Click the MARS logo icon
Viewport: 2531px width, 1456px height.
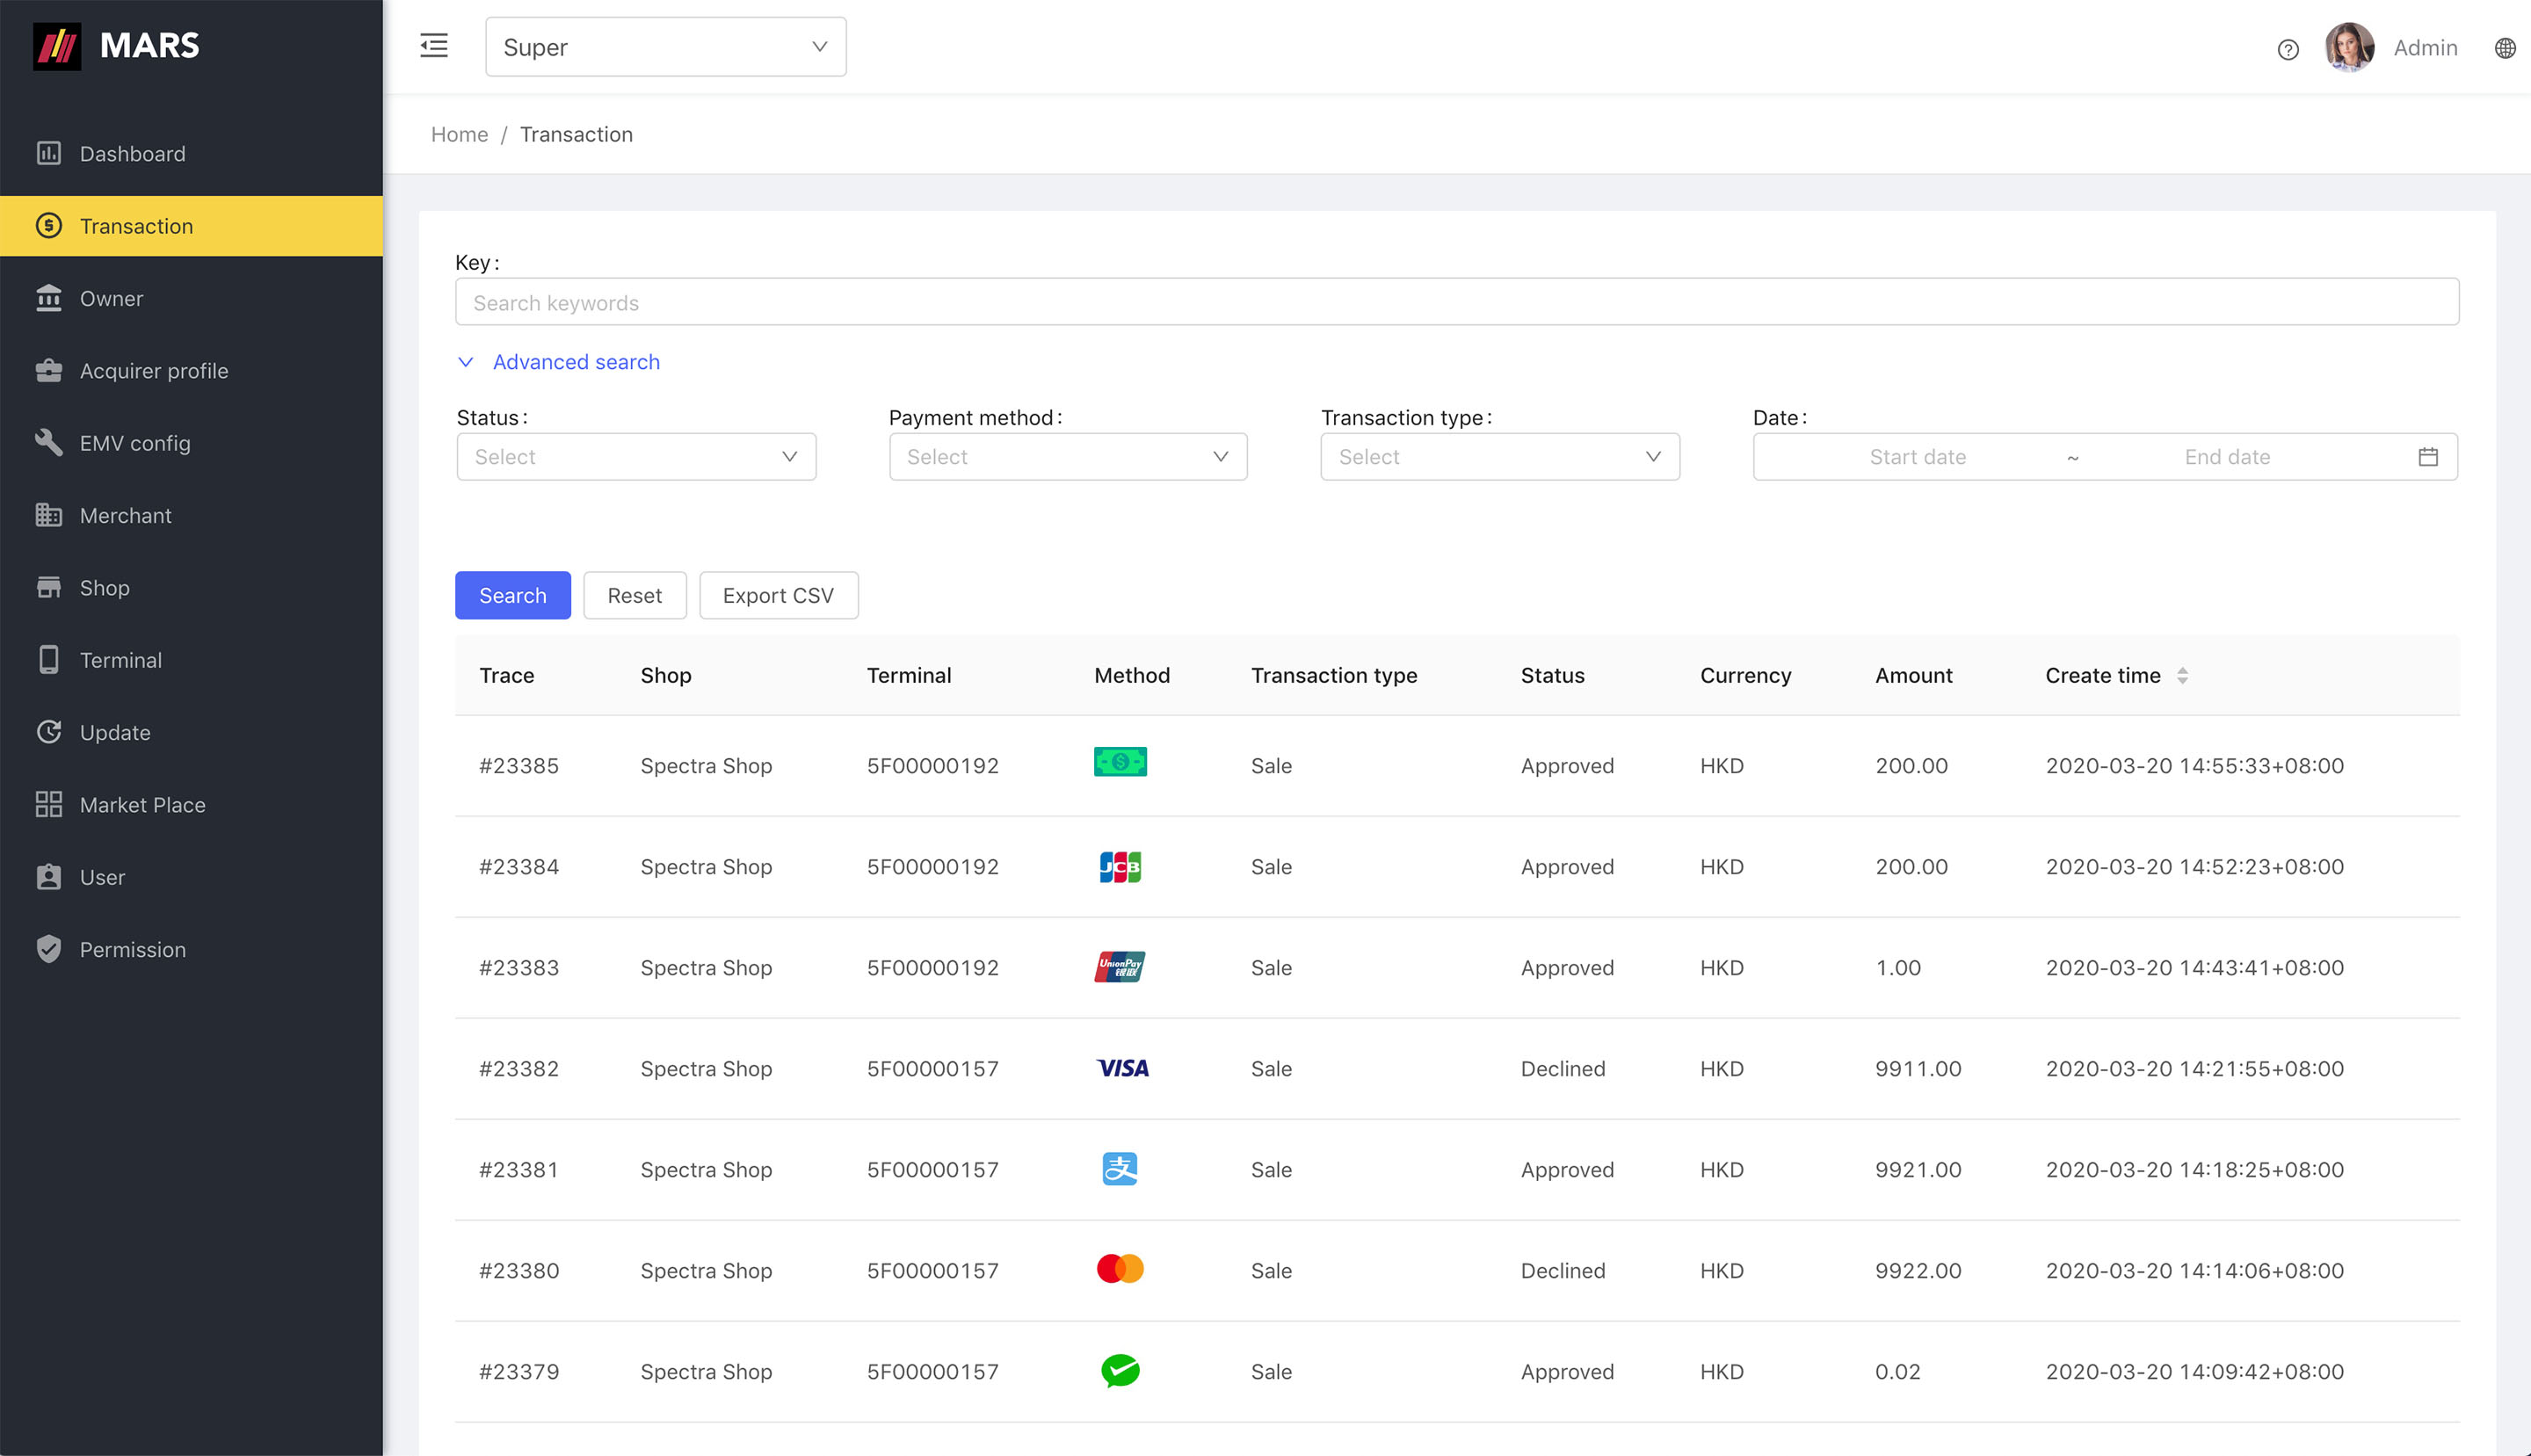pyautogui.click(x=57, y=46)
